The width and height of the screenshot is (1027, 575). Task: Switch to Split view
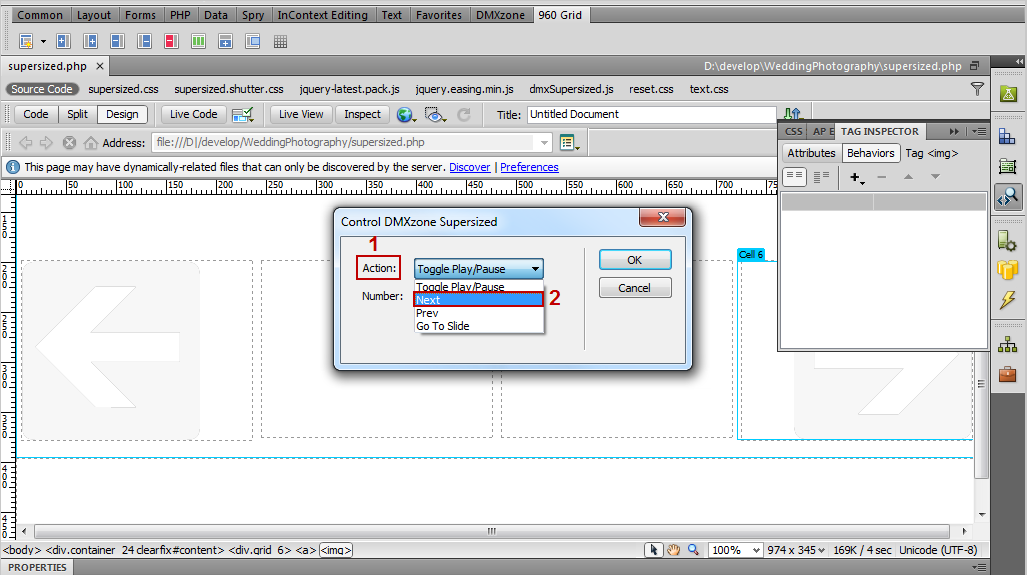tap(77, 114)
